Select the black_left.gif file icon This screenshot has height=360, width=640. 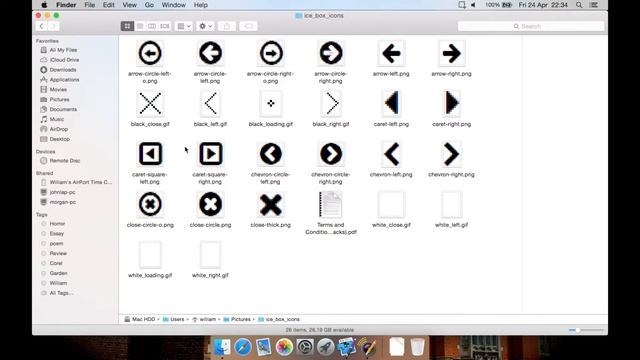click(210, 103)
